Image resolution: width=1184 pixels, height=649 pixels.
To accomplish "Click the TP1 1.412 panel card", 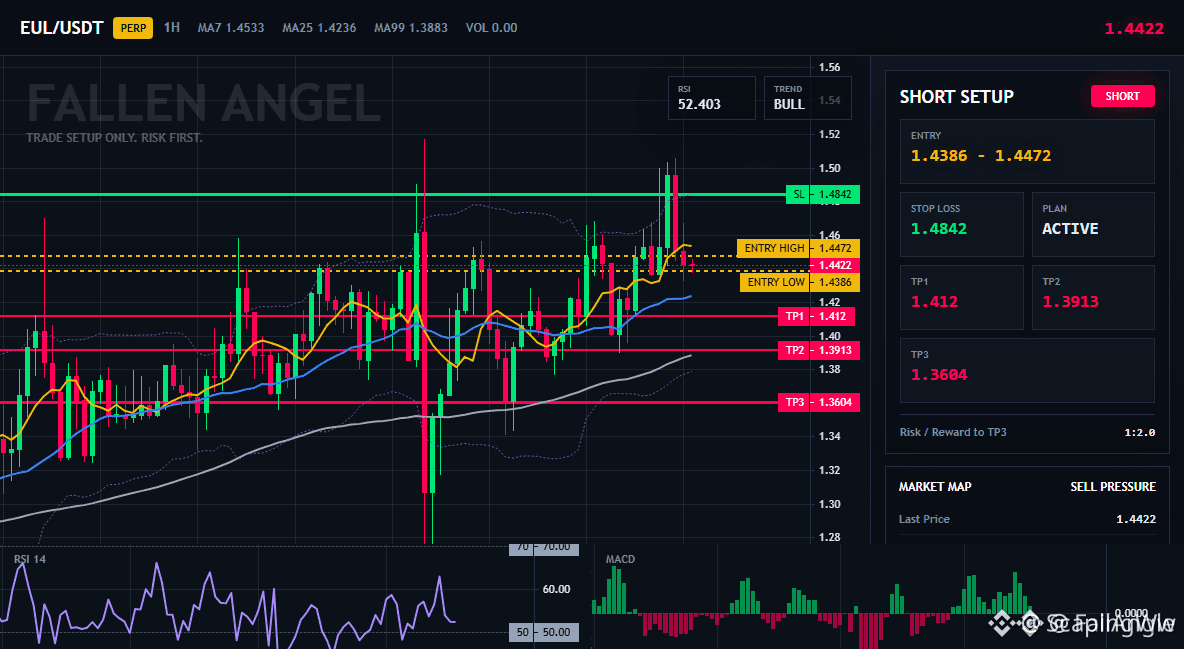I will click(961, 297).
